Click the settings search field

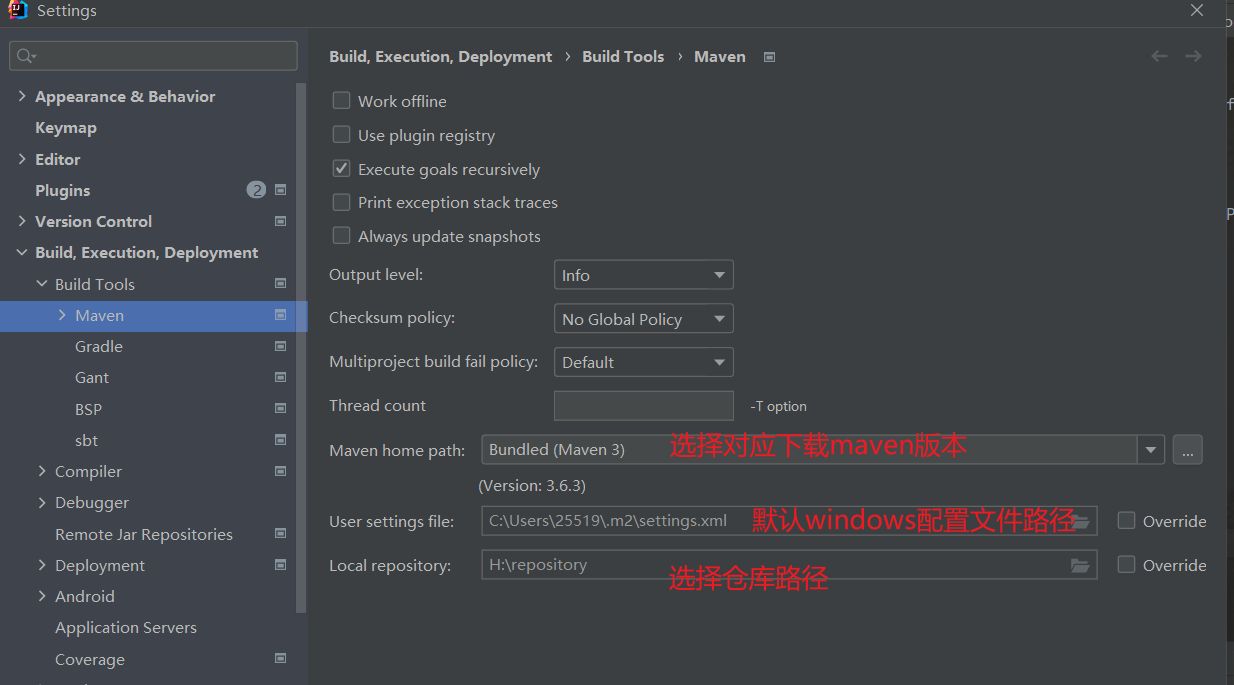(x=154, y=56)
